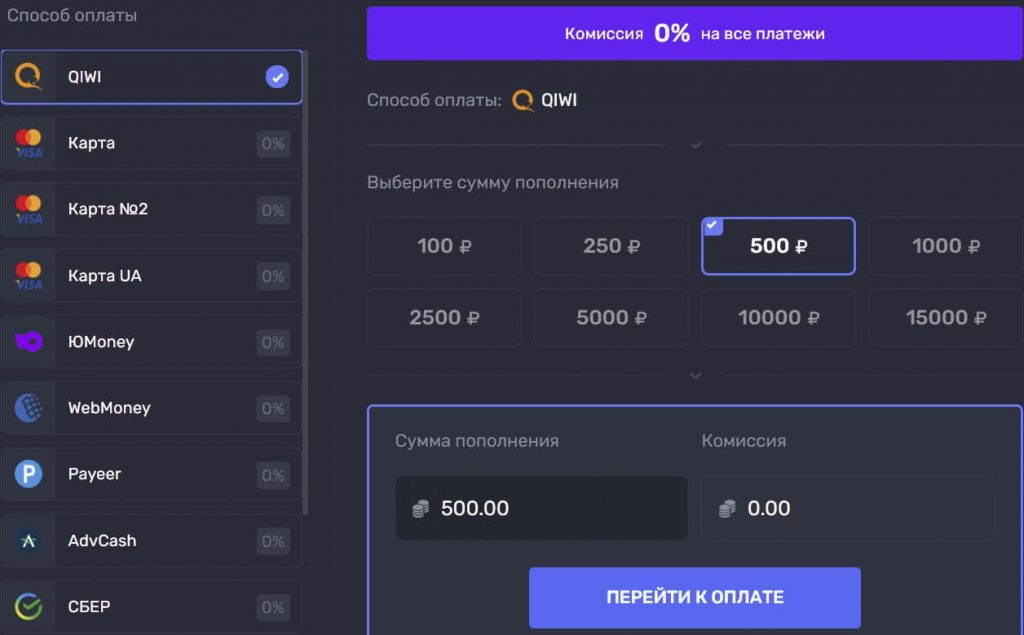Select the 500 ₽ amount option
This screenshot has width=1024, height=635.
[777, 245]
